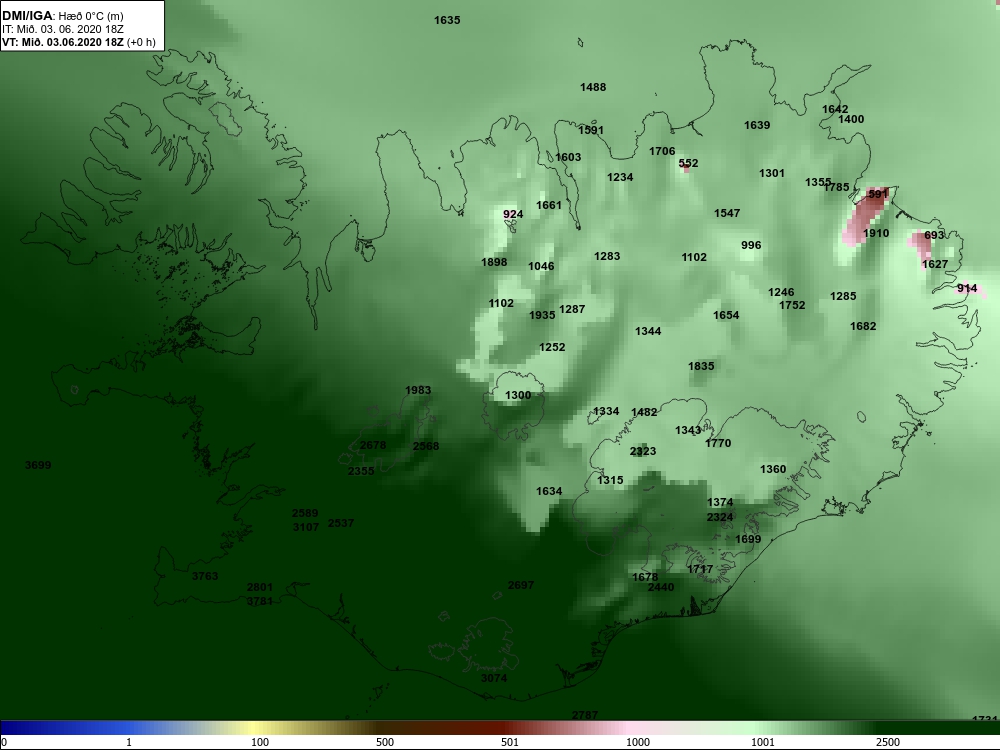Click the value 1654 on the map
Image resolution: width=1000 pixels, height=750 pixels.
(726, 315)
